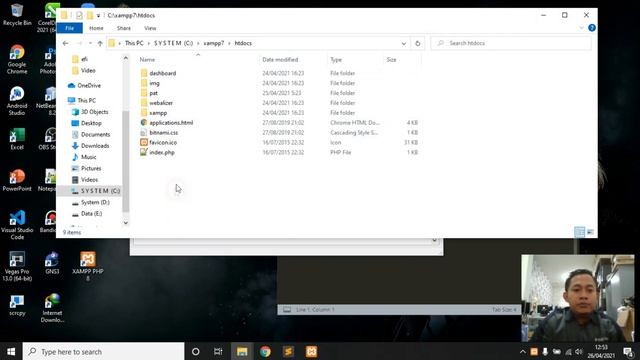Viewport: 640px width, 360px height.
Task: Switch to details view layout icon
Action: tap(579, 232)
